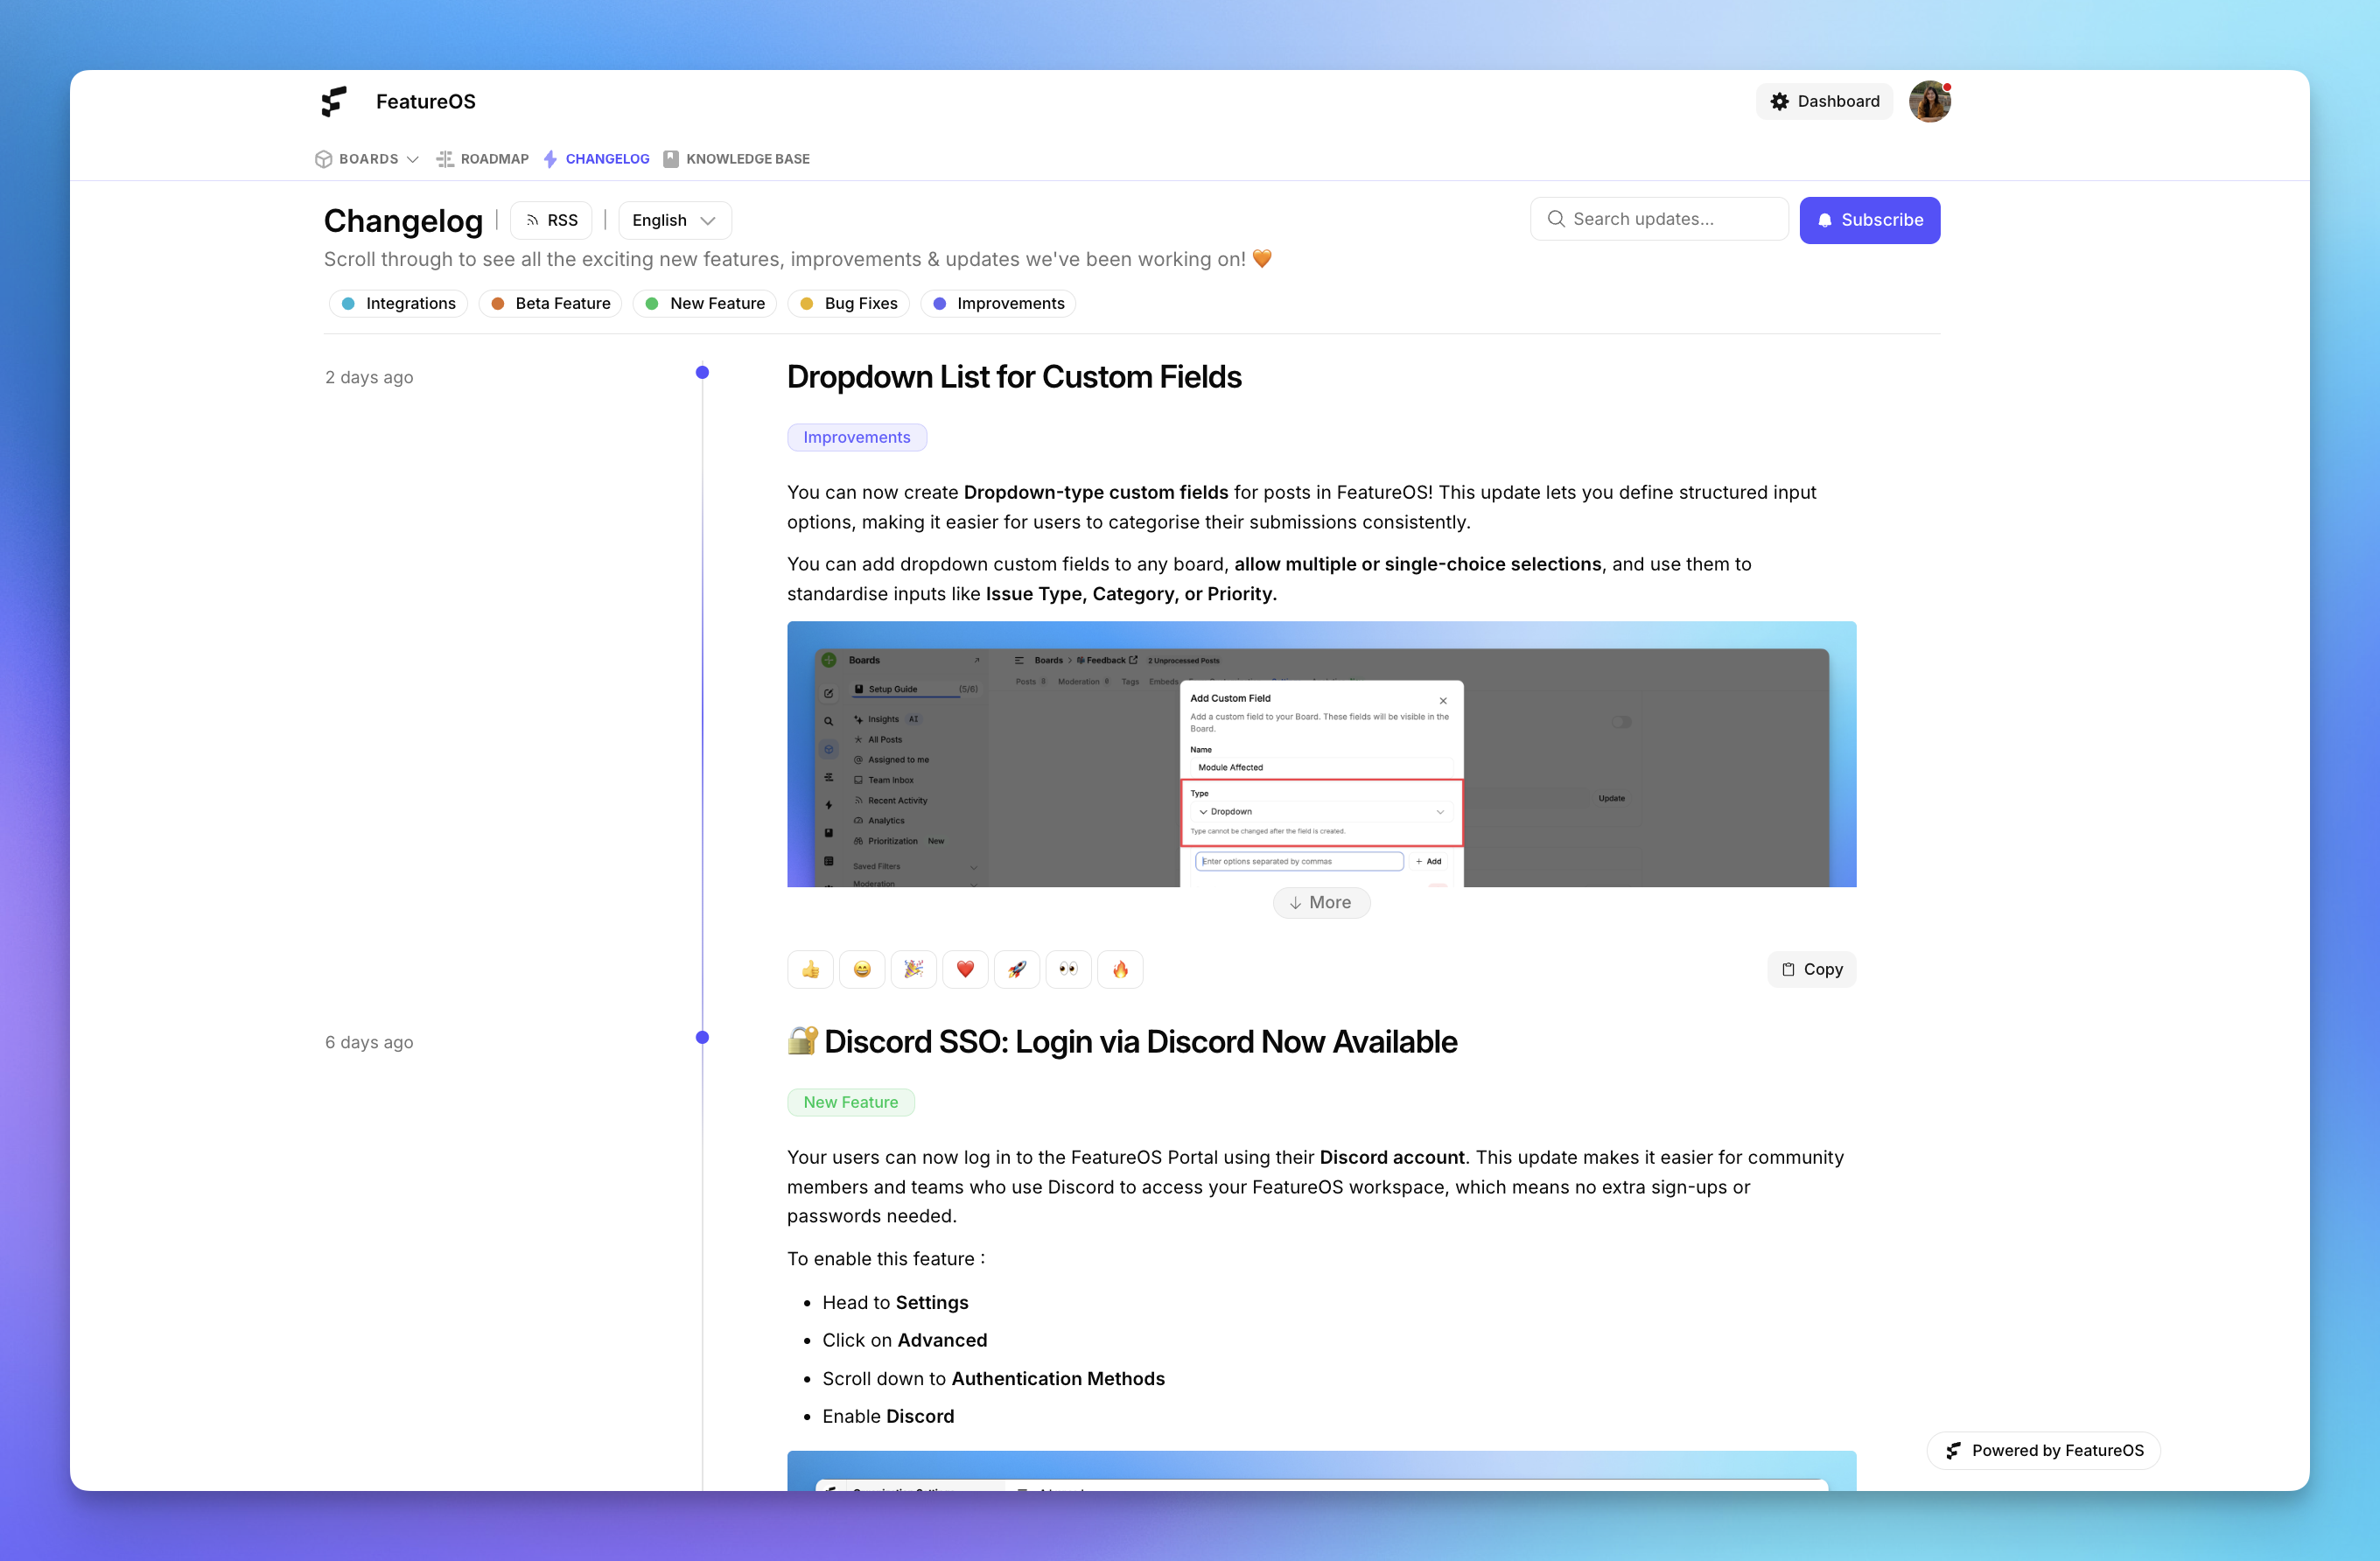Click the user profile avatar
Screen dimensions: 2380x1561
[1929, 101]
